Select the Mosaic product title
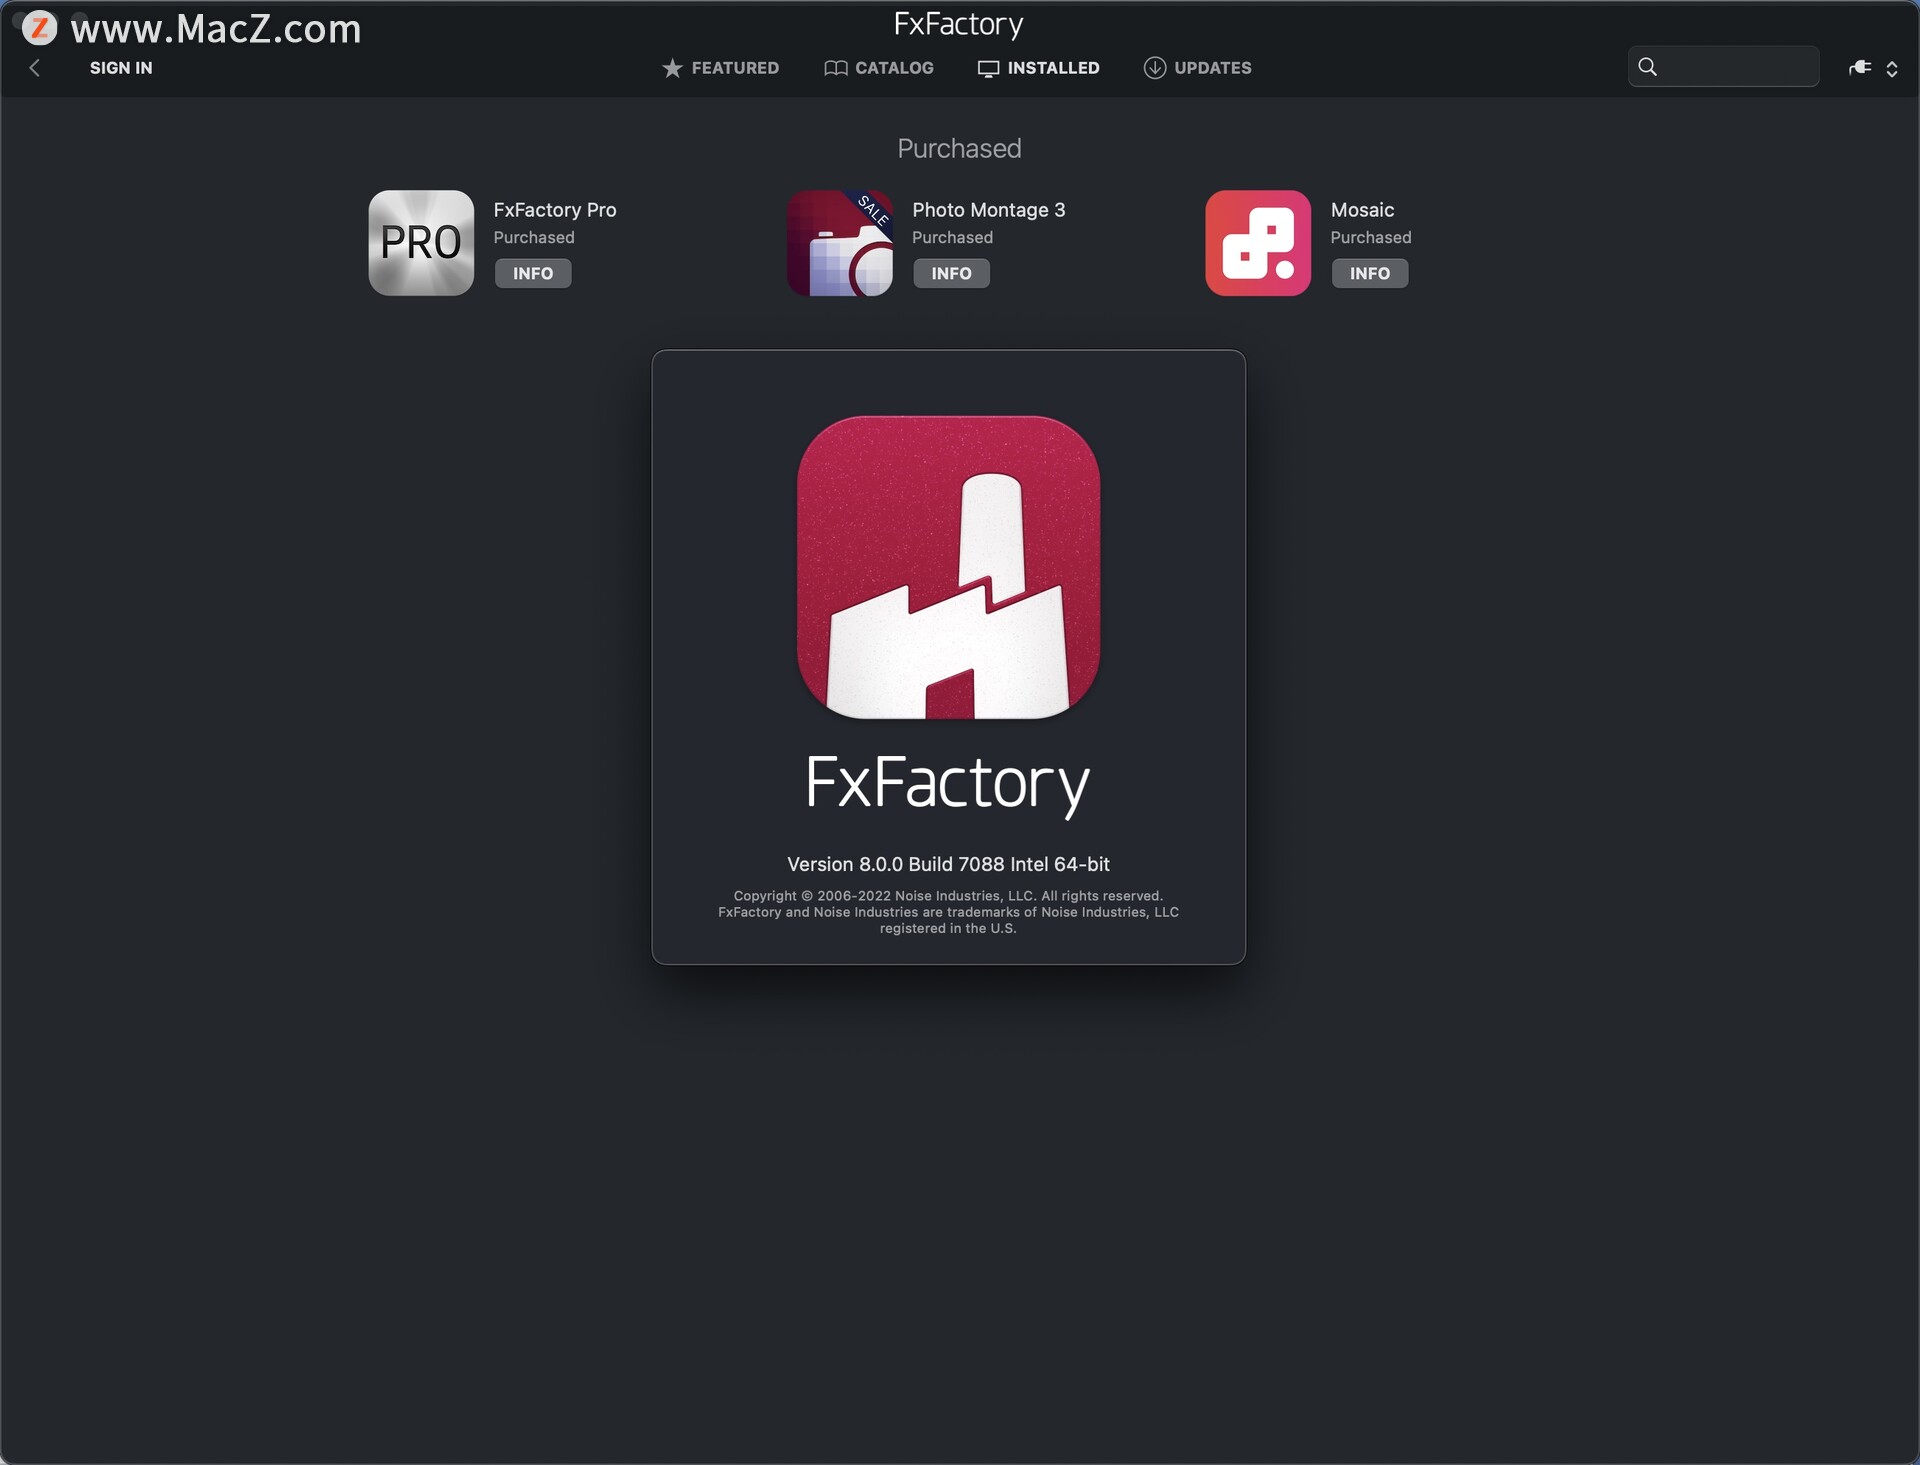The height and width of the screenshot is (1465, 1920). [1362, 210]
